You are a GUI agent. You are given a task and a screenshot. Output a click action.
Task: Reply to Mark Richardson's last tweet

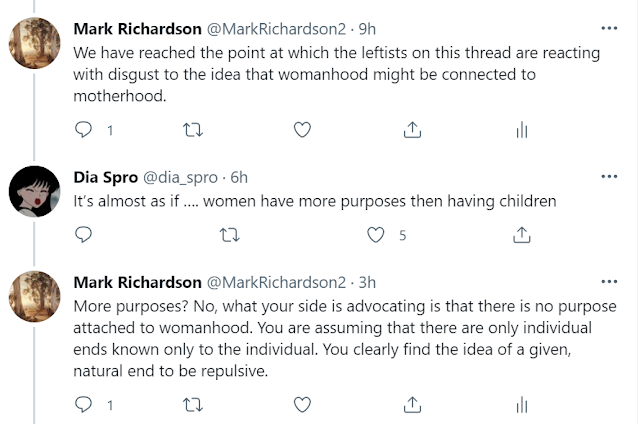click(84, 404)
